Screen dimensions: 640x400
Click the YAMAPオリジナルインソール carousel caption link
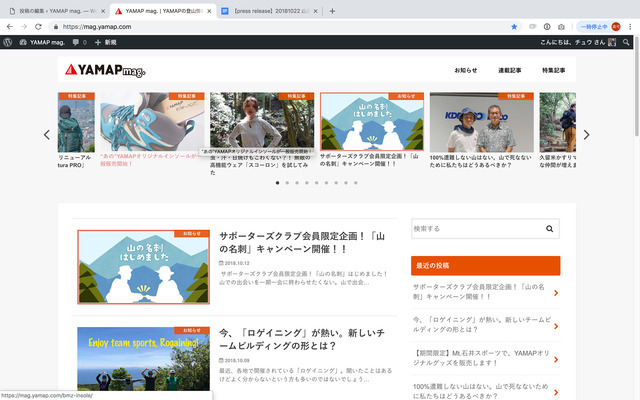click(149, 160)
